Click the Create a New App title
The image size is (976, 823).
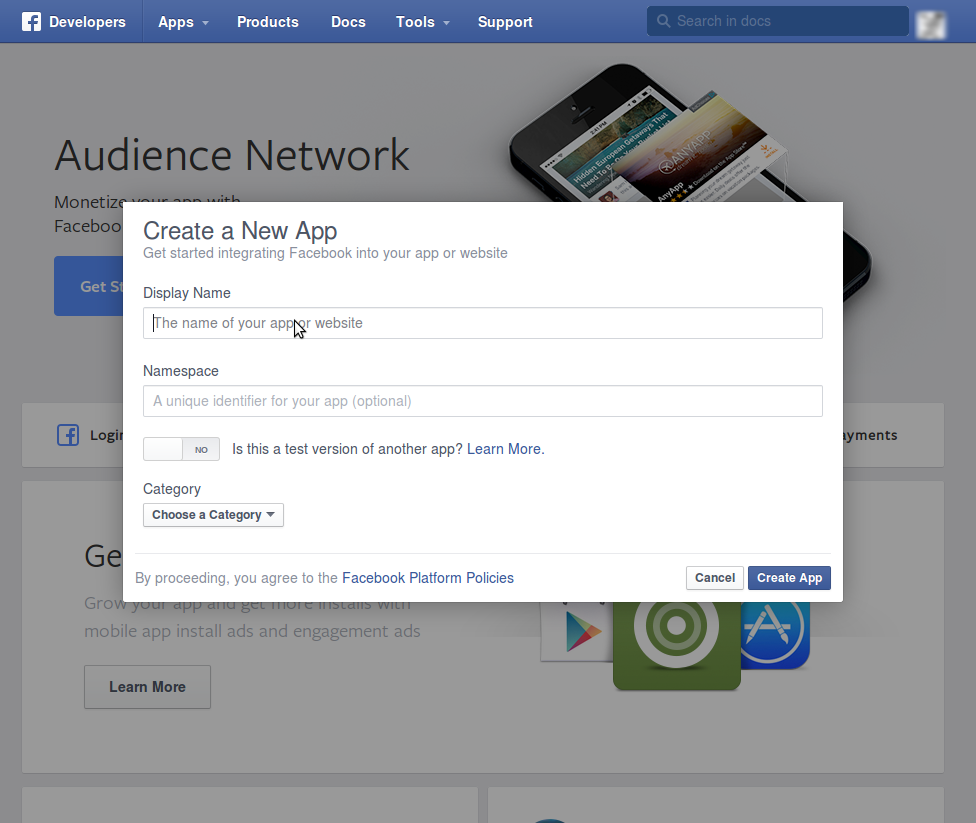click(x=240, y=231)
